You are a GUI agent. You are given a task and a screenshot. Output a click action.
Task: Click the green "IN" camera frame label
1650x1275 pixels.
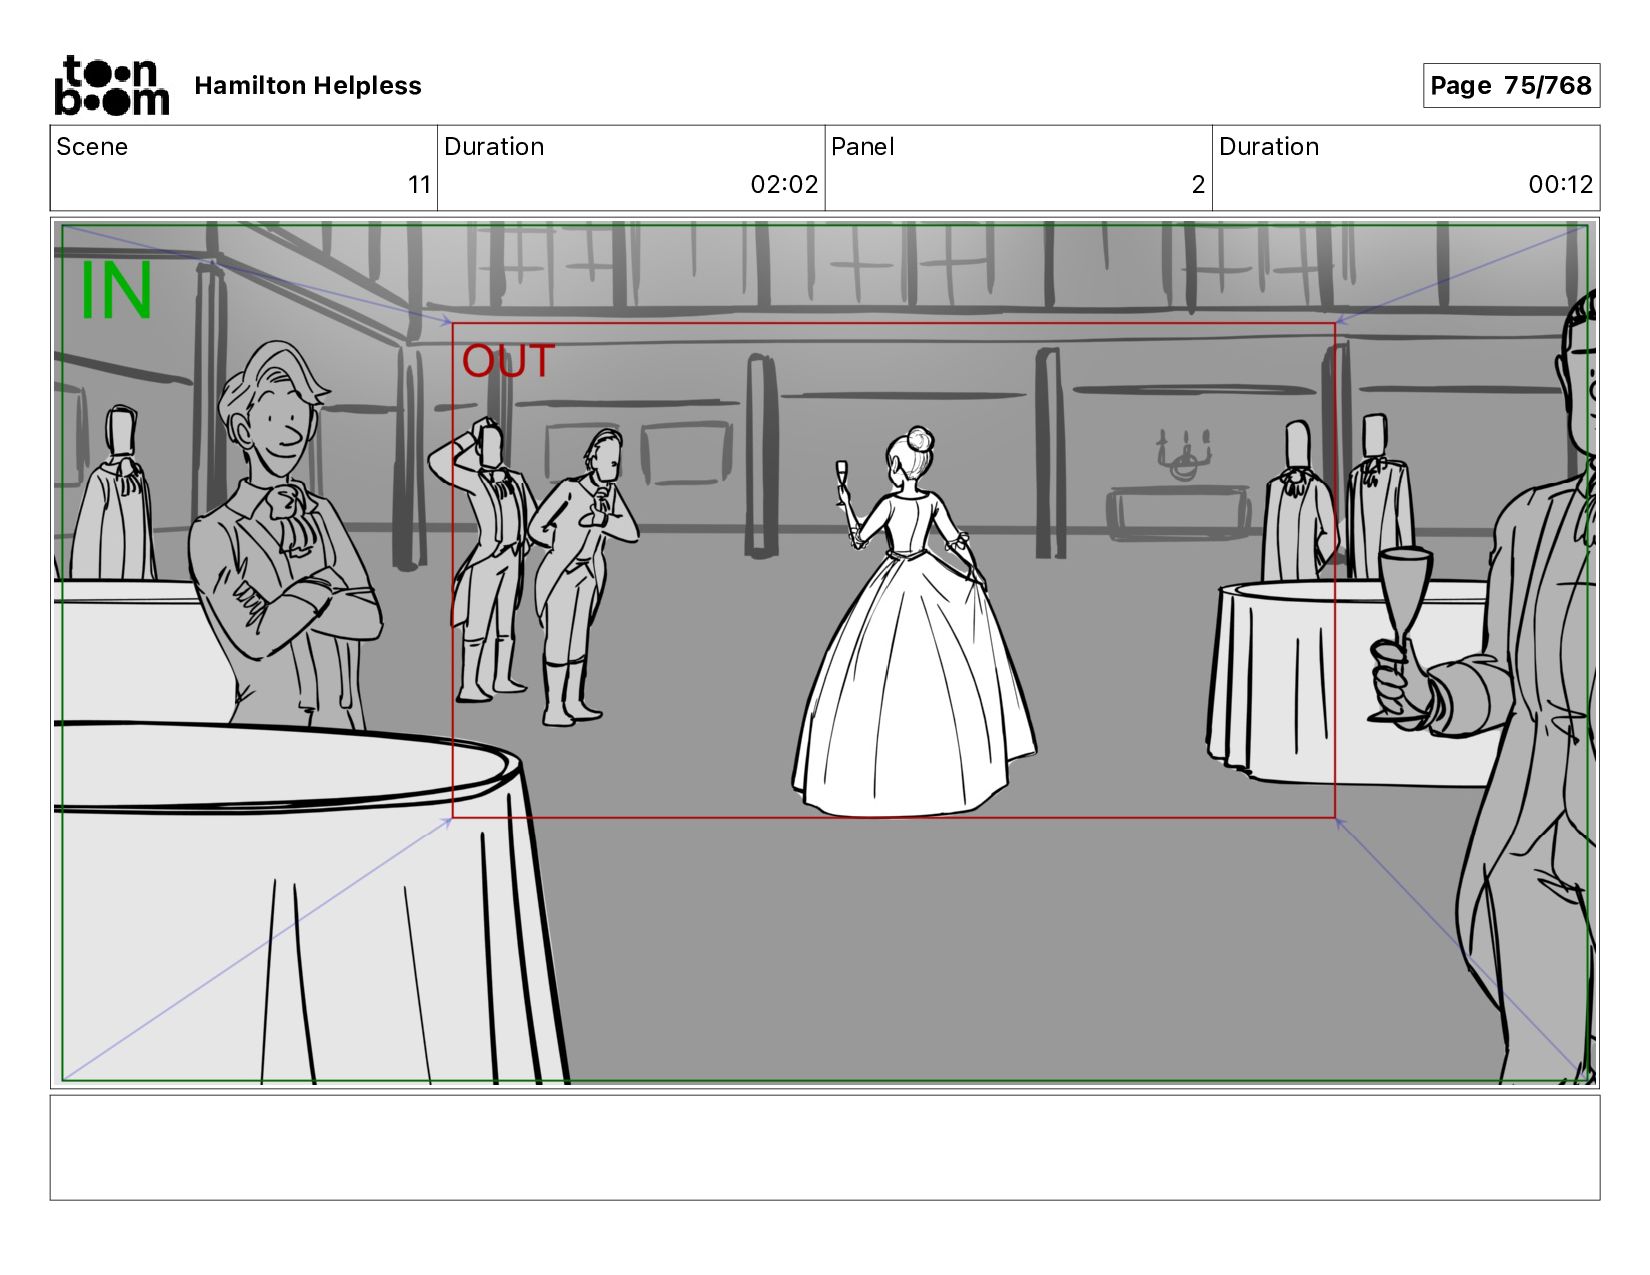point(116,291)
